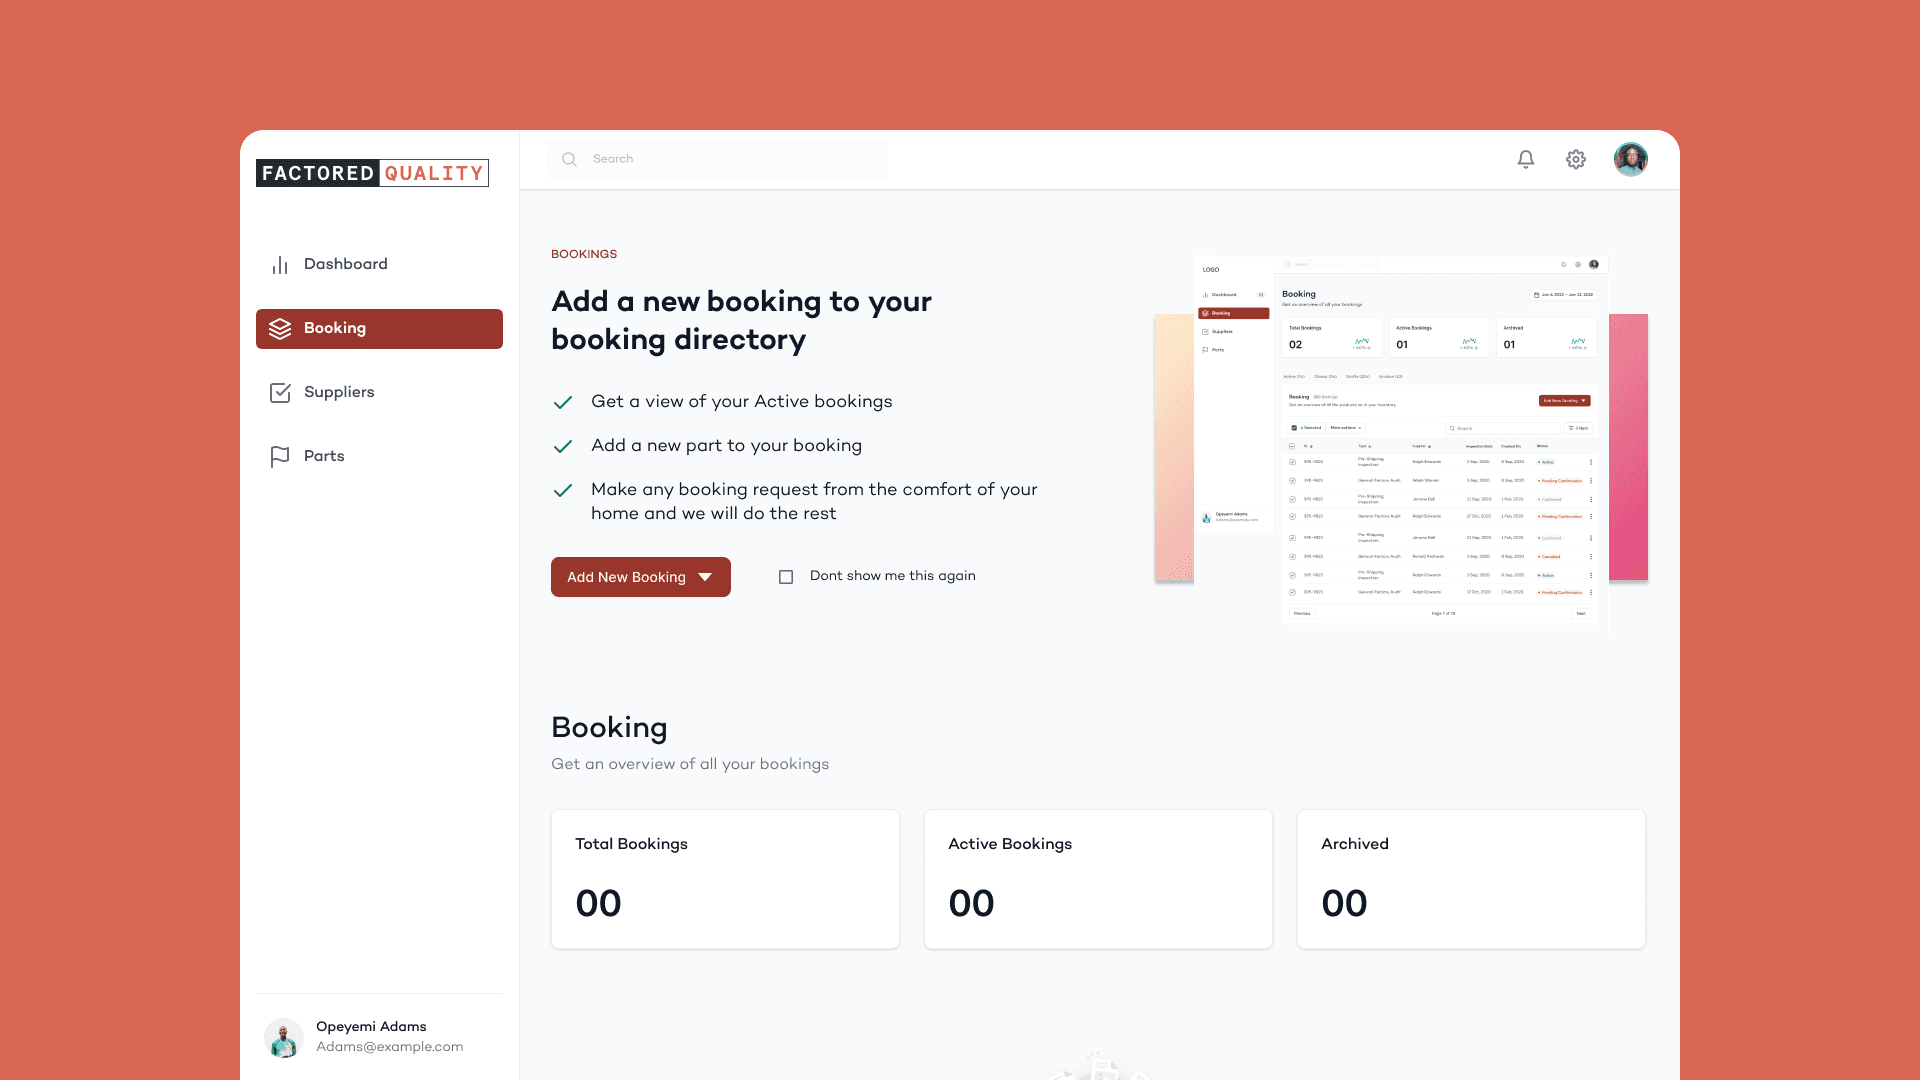Click Add a new booking headline
The height and width of the screenshot is (1080, 1920).
tap(741, 320)
